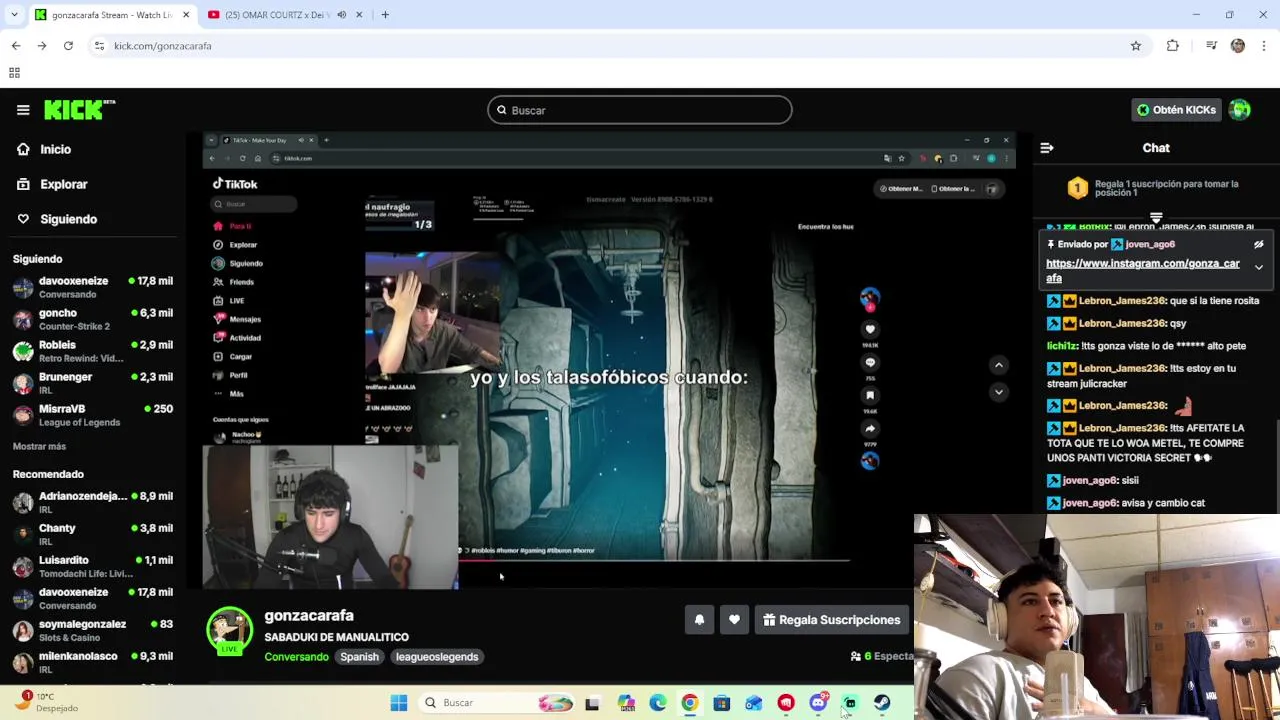Click TikTok like heart in stream

870,329
